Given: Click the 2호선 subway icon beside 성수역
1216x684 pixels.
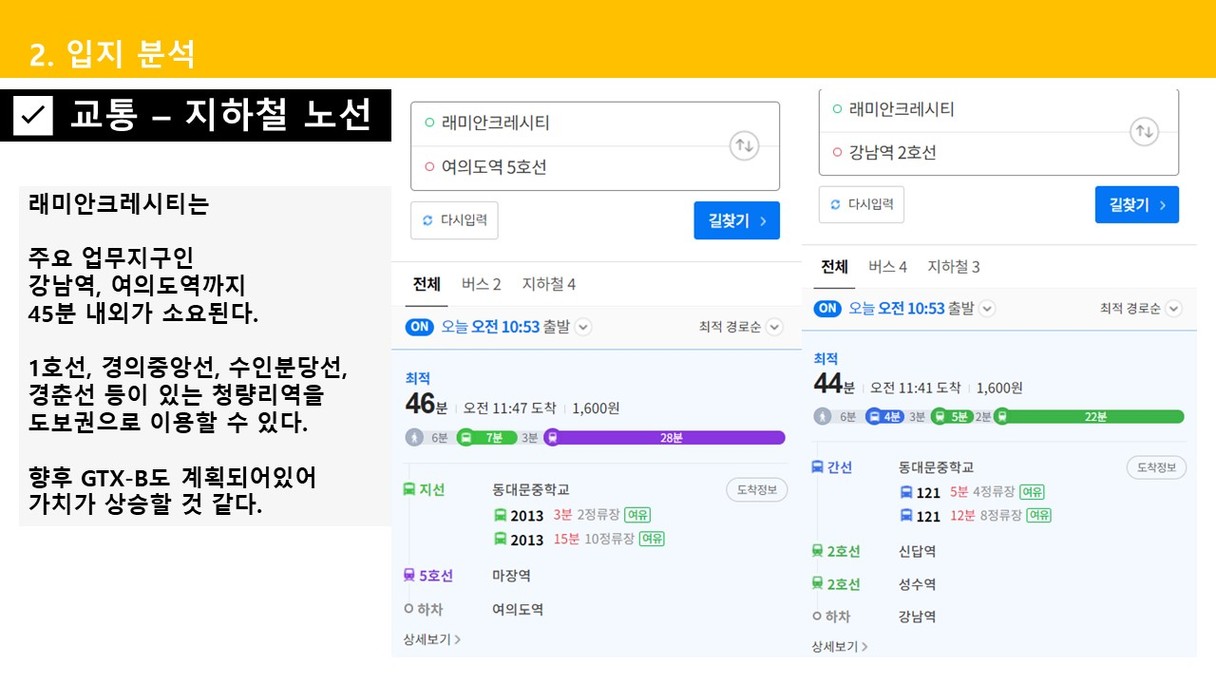Looking at the screenshot, I should (817, 584).
